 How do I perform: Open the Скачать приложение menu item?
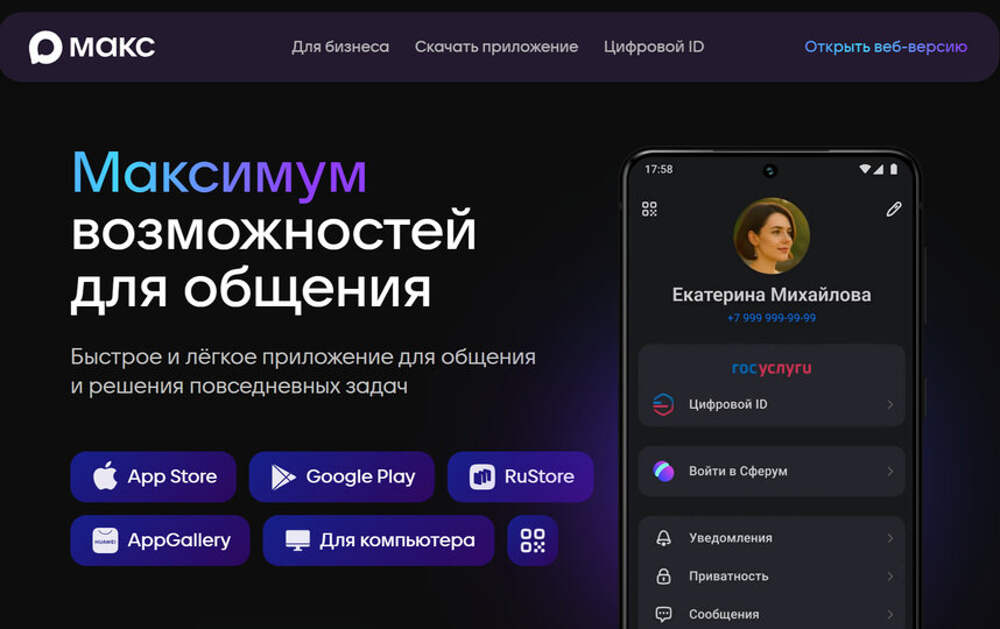click(496, 47)
